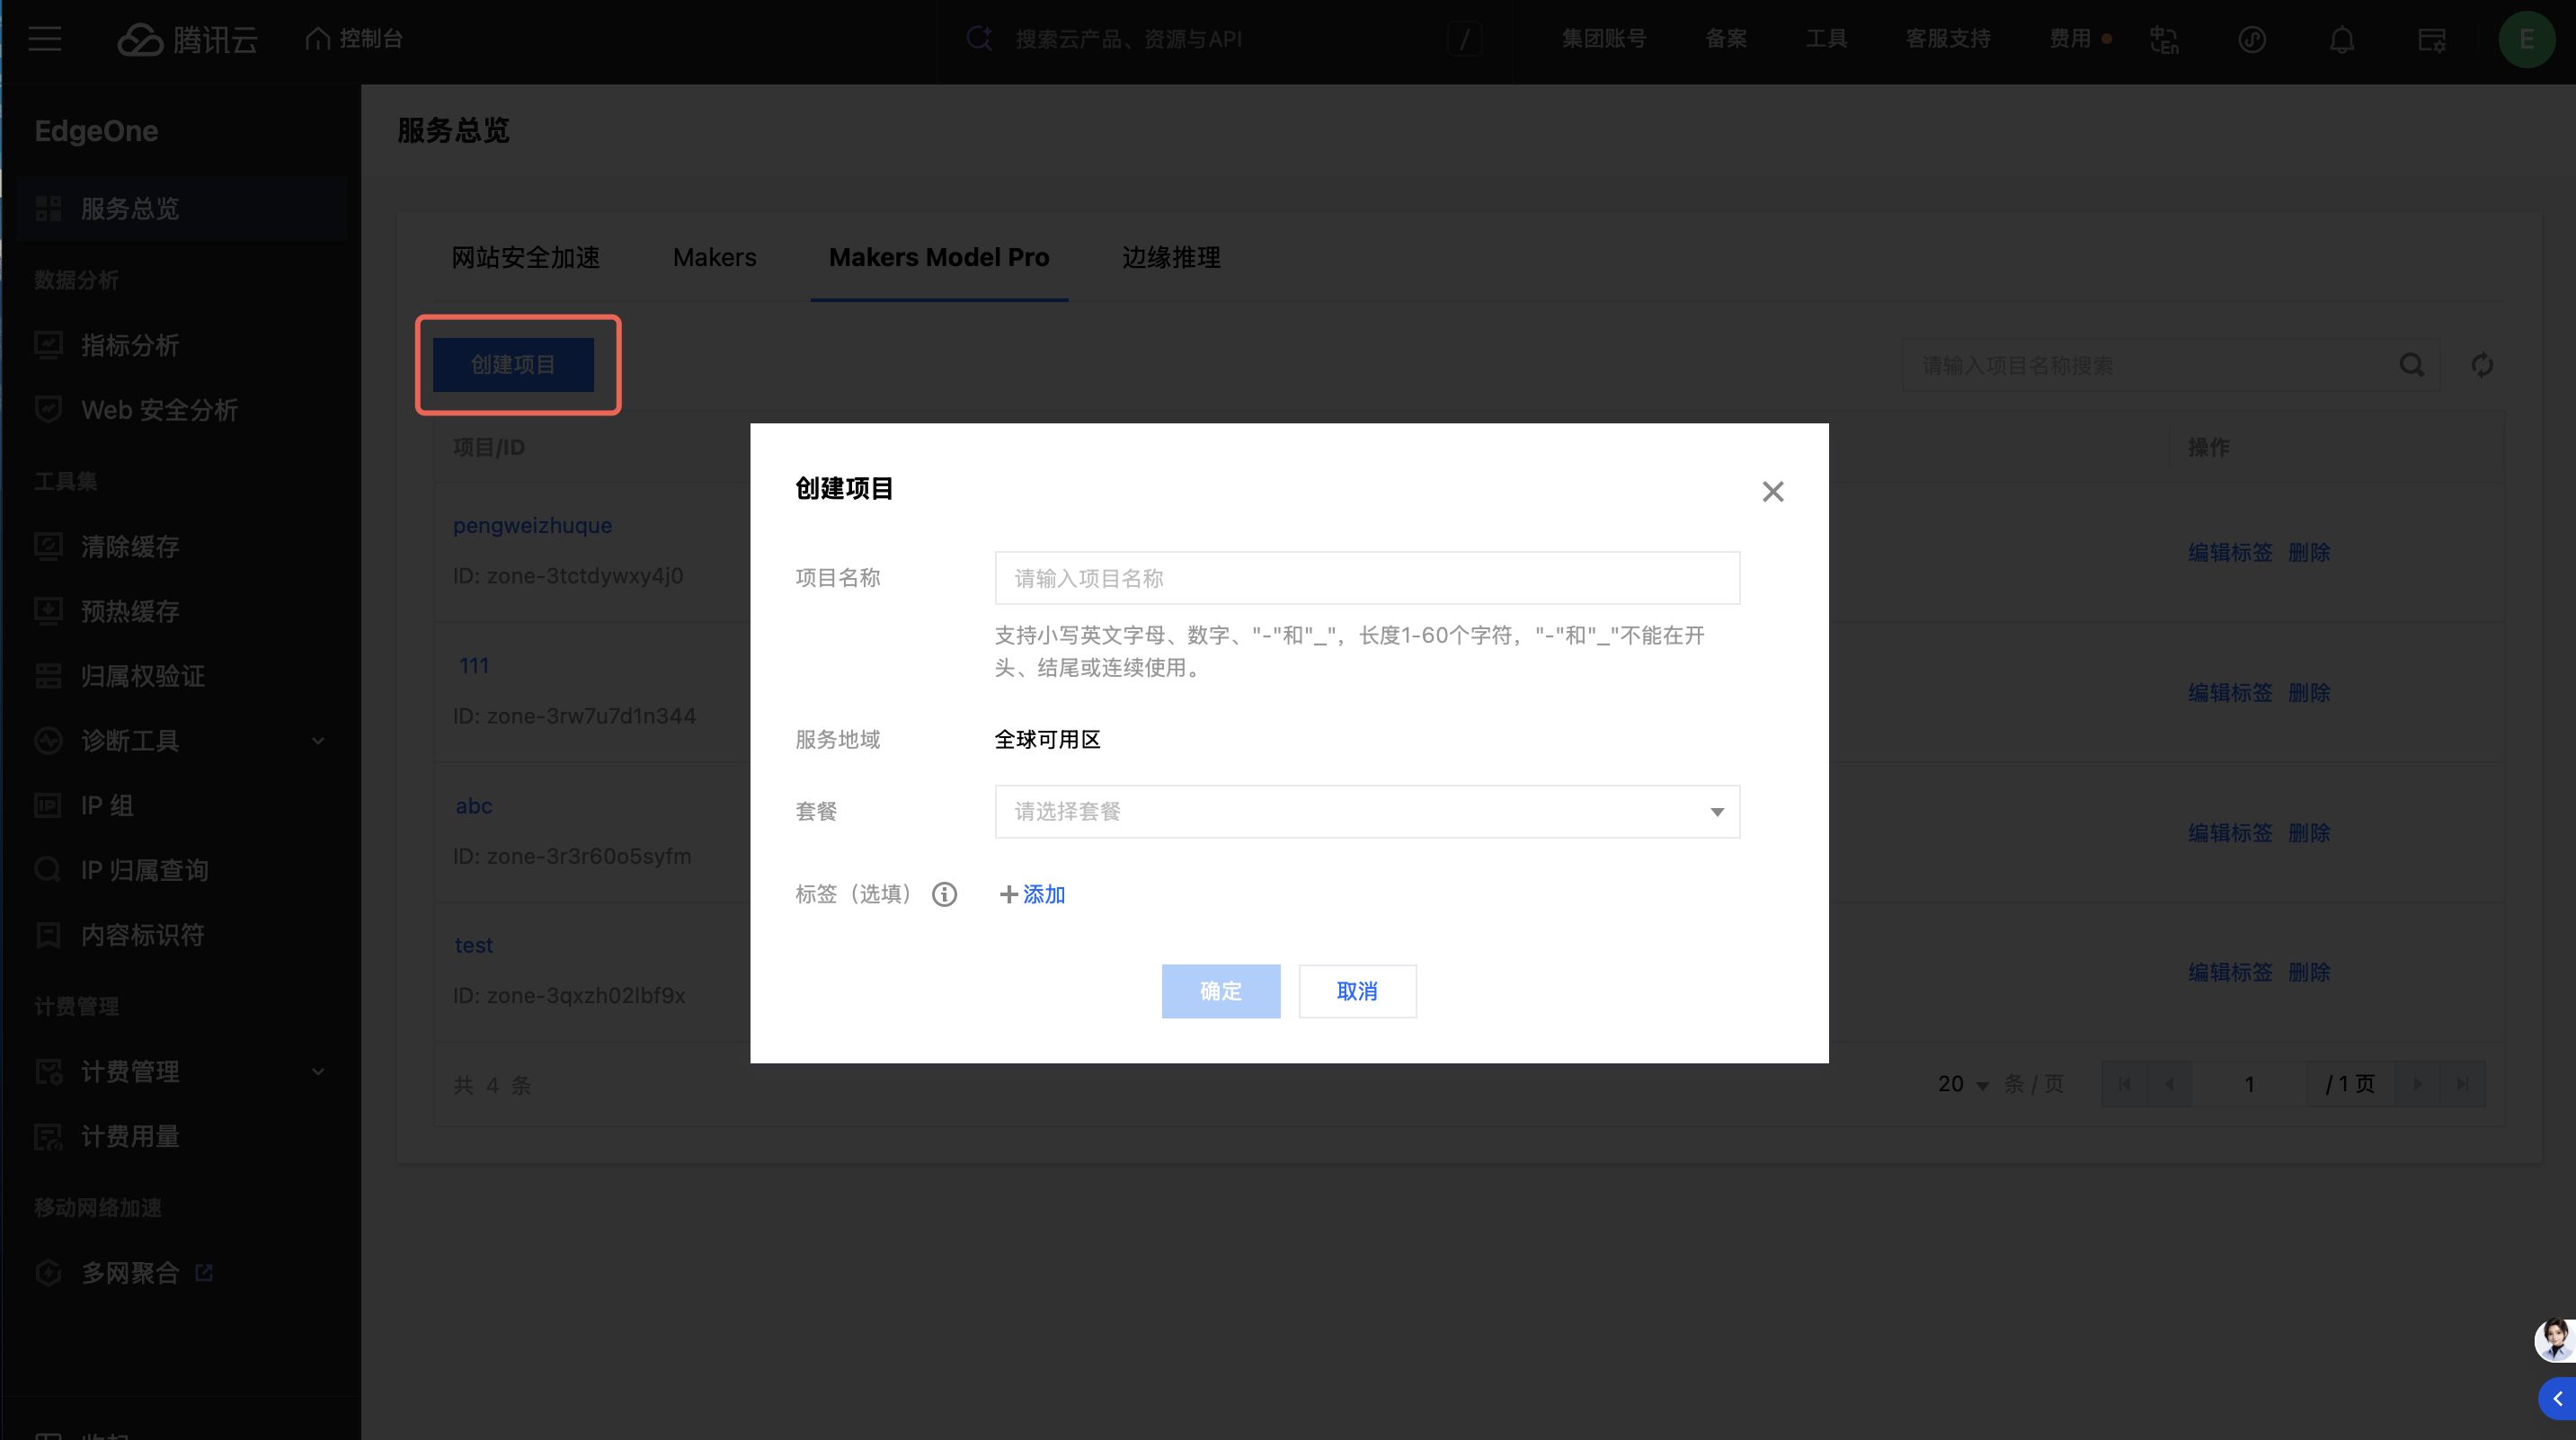
Task: Open the pengweizhuque project link
Action: pyautogui.click(x=532, y=525)
